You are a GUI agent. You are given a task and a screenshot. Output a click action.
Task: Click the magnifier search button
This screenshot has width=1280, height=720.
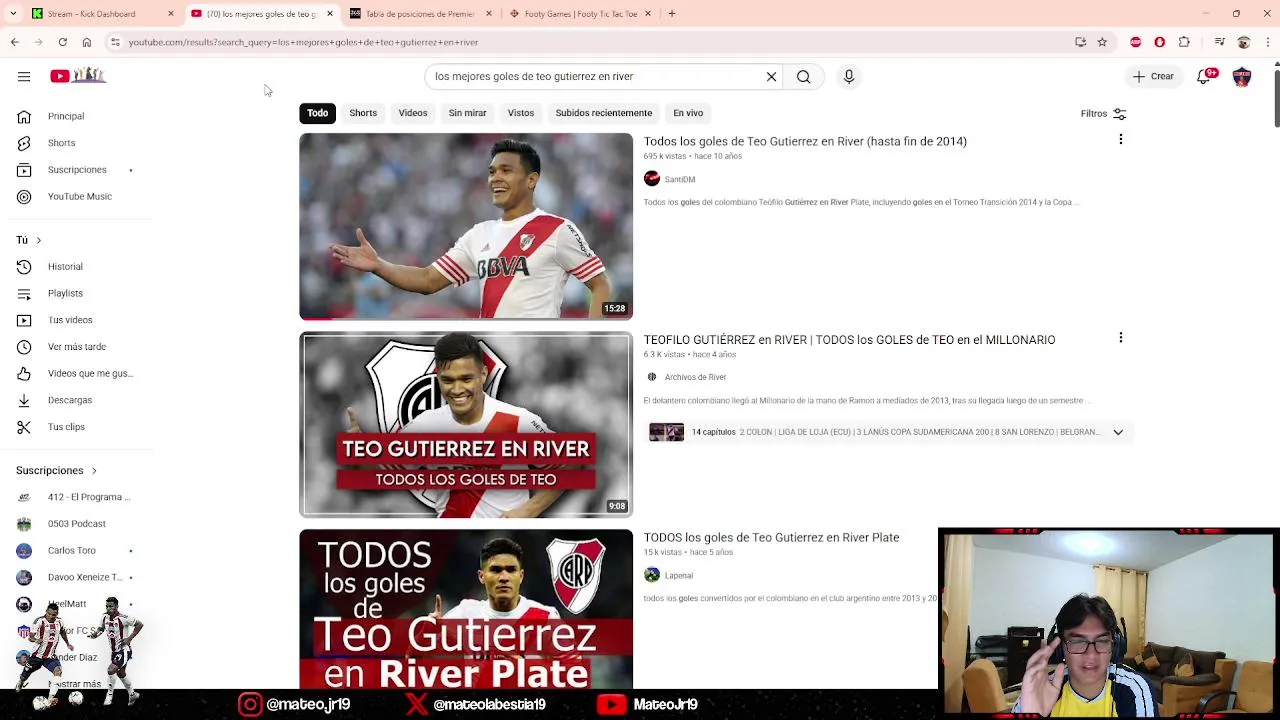click(x=803, y=76)
